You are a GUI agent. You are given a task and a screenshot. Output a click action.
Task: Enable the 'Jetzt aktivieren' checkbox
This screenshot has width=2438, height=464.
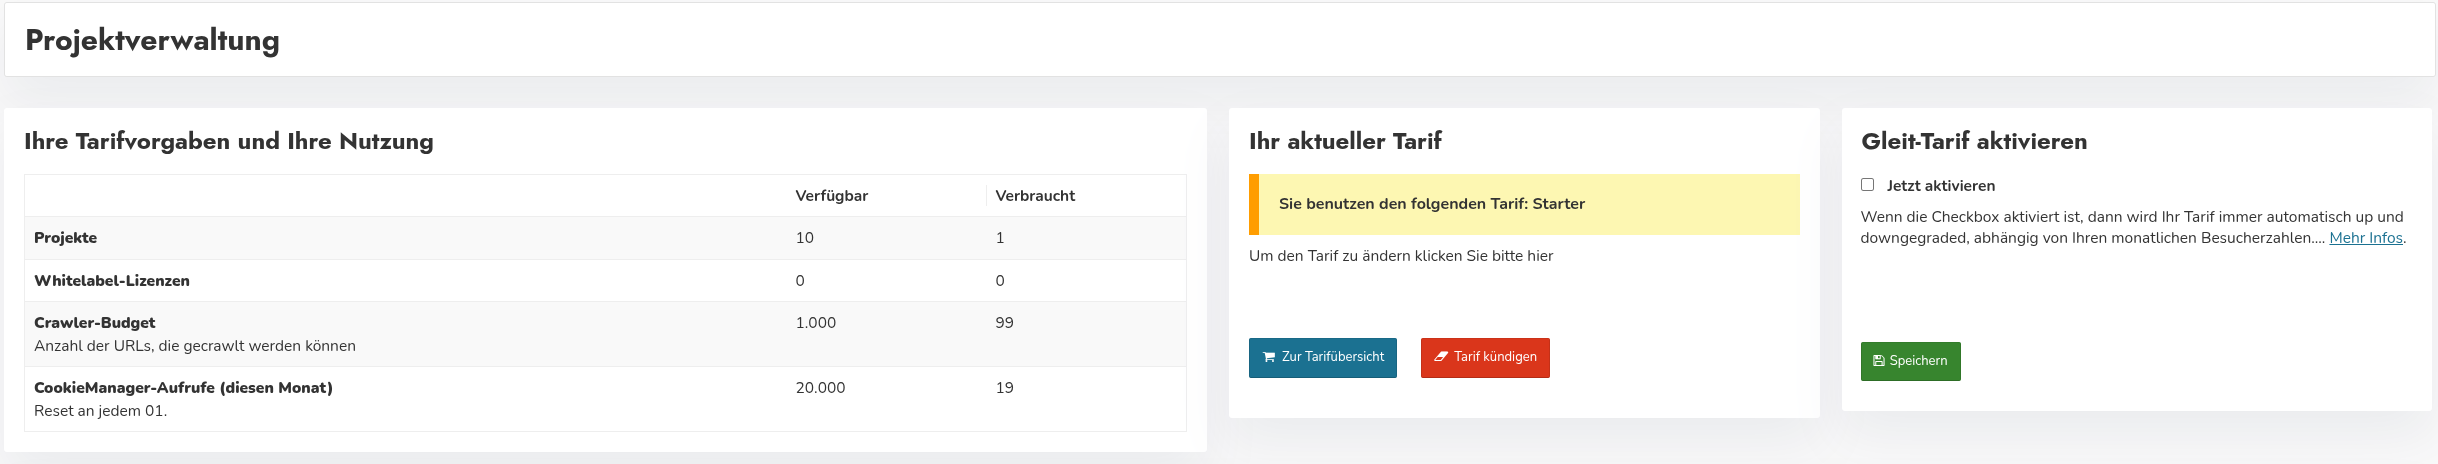click(1867, 185)
